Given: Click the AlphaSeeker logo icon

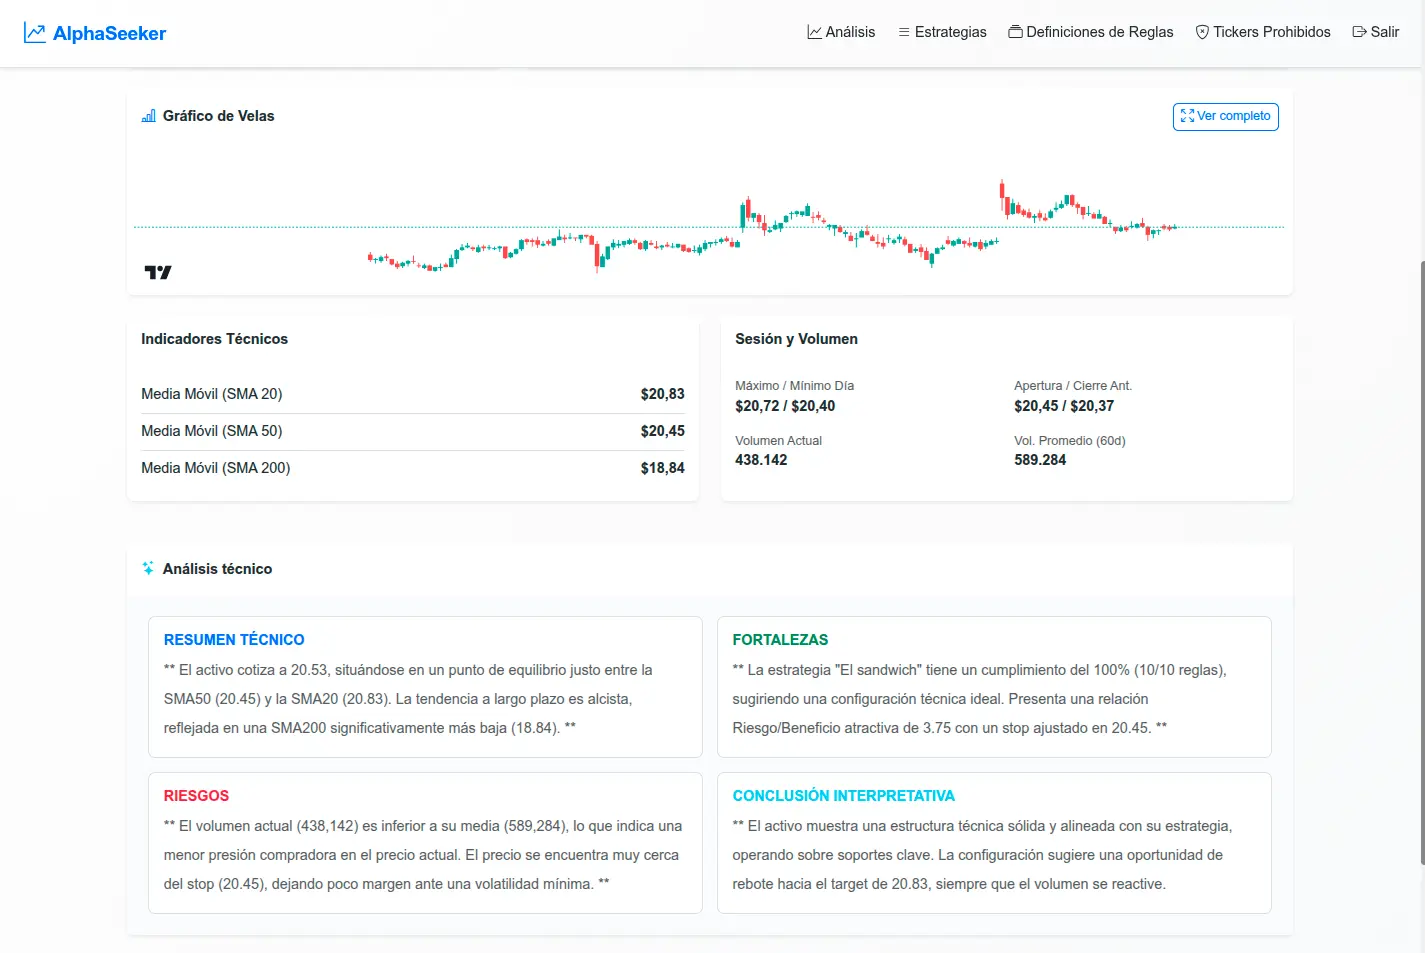Looking at the screenshot, I should pyautogui.click(x=35, y=33).
